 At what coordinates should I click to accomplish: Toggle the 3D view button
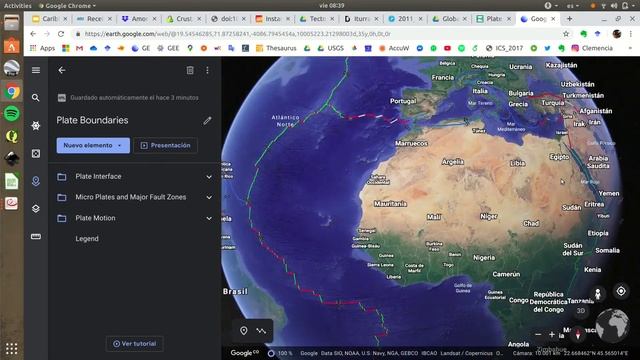[x=581, y=311]
